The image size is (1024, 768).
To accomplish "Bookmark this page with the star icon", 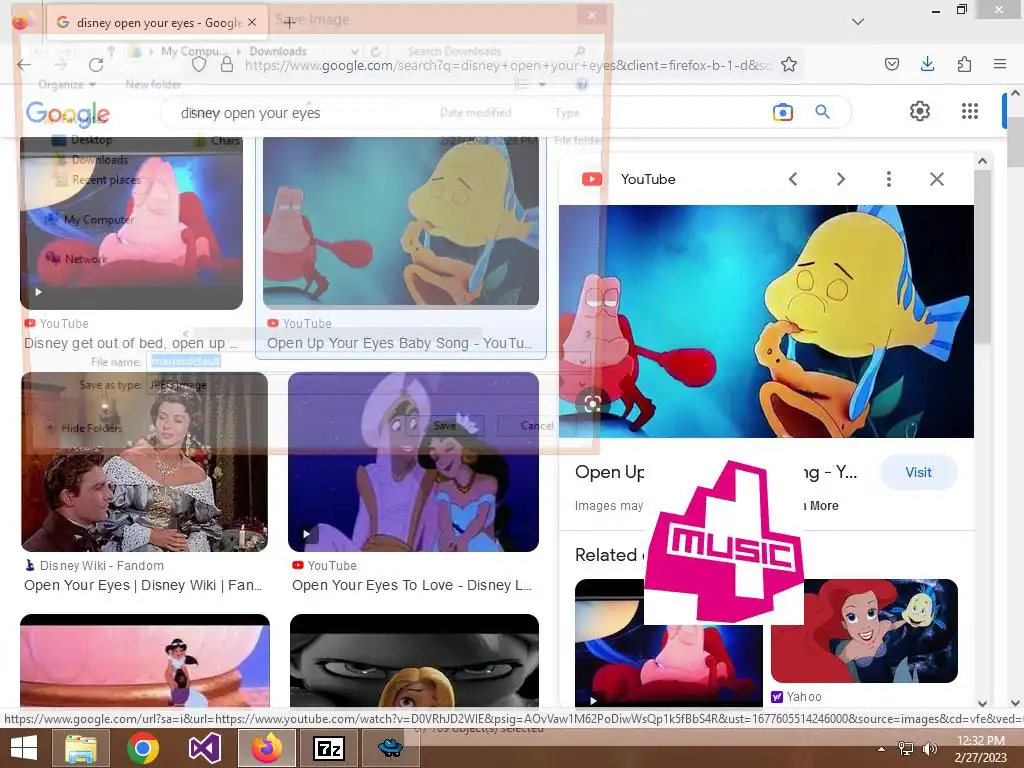I will pos(789,64).
